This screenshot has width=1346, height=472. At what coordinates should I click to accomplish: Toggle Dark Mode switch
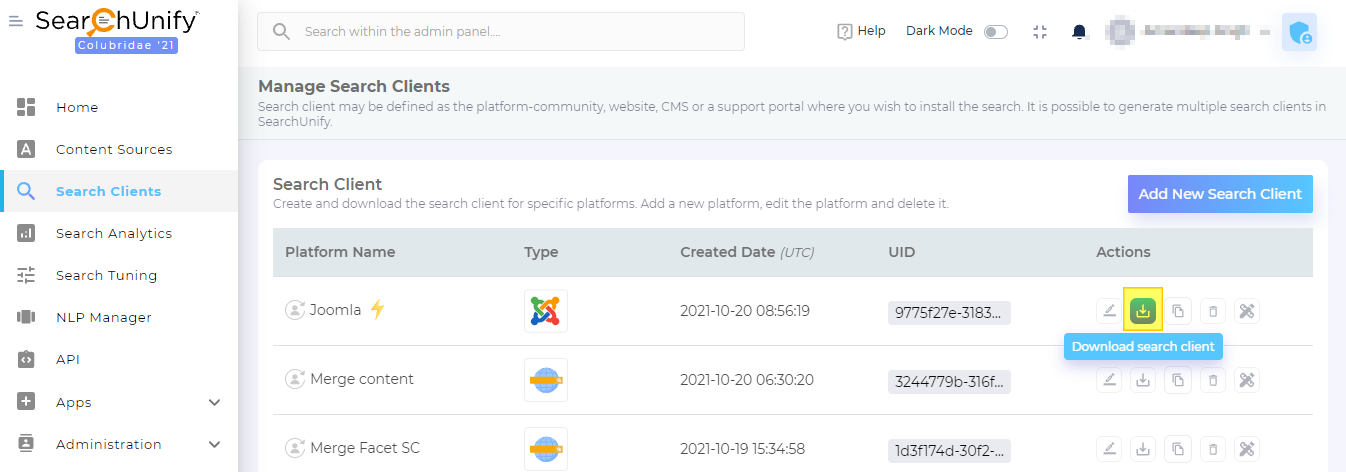[x=996, y=32]
